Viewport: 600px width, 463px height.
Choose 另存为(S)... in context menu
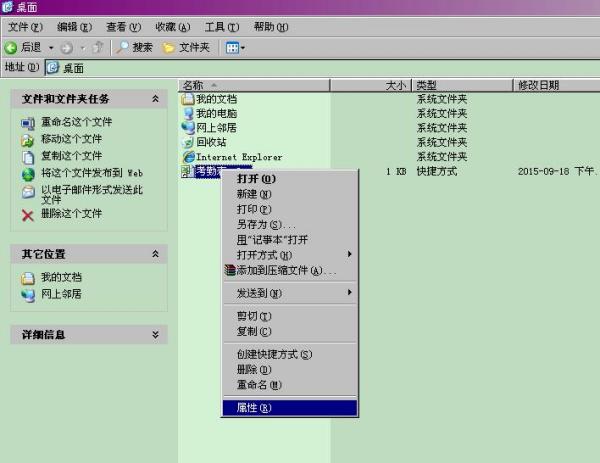pyautogui.click(x=290, y=225)
